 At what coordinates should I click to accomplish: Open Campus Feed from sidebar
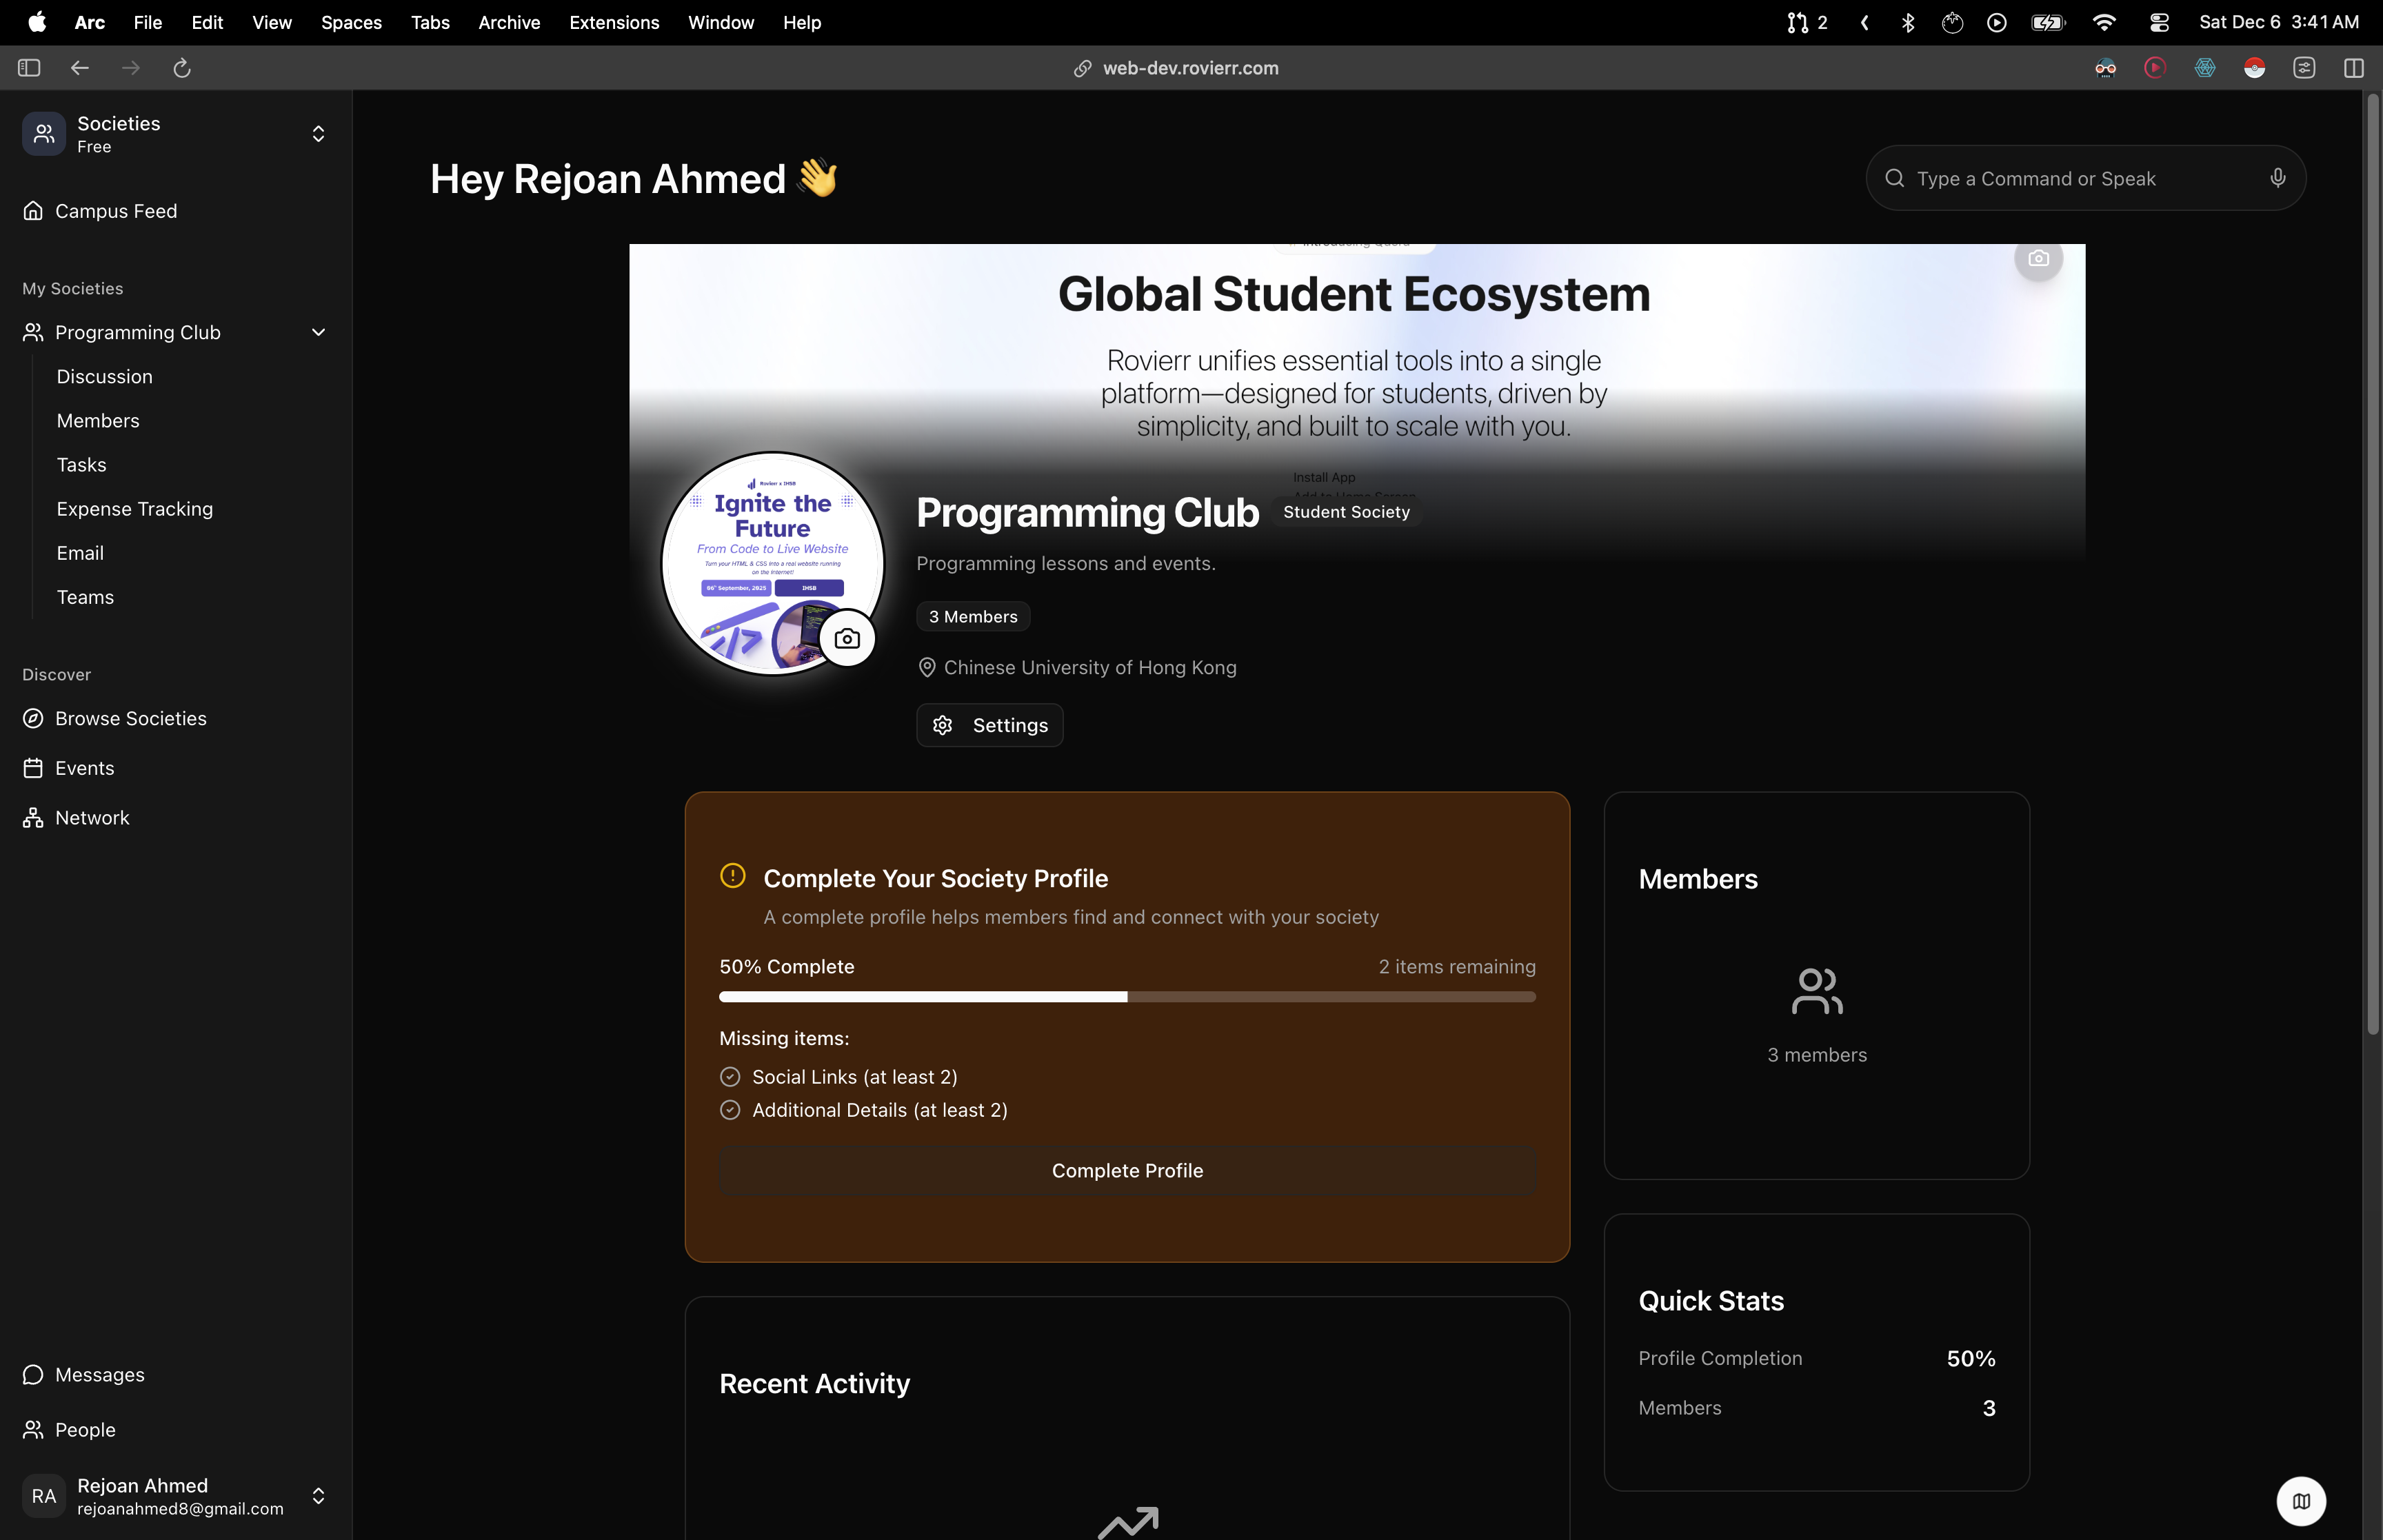(116, 211)
